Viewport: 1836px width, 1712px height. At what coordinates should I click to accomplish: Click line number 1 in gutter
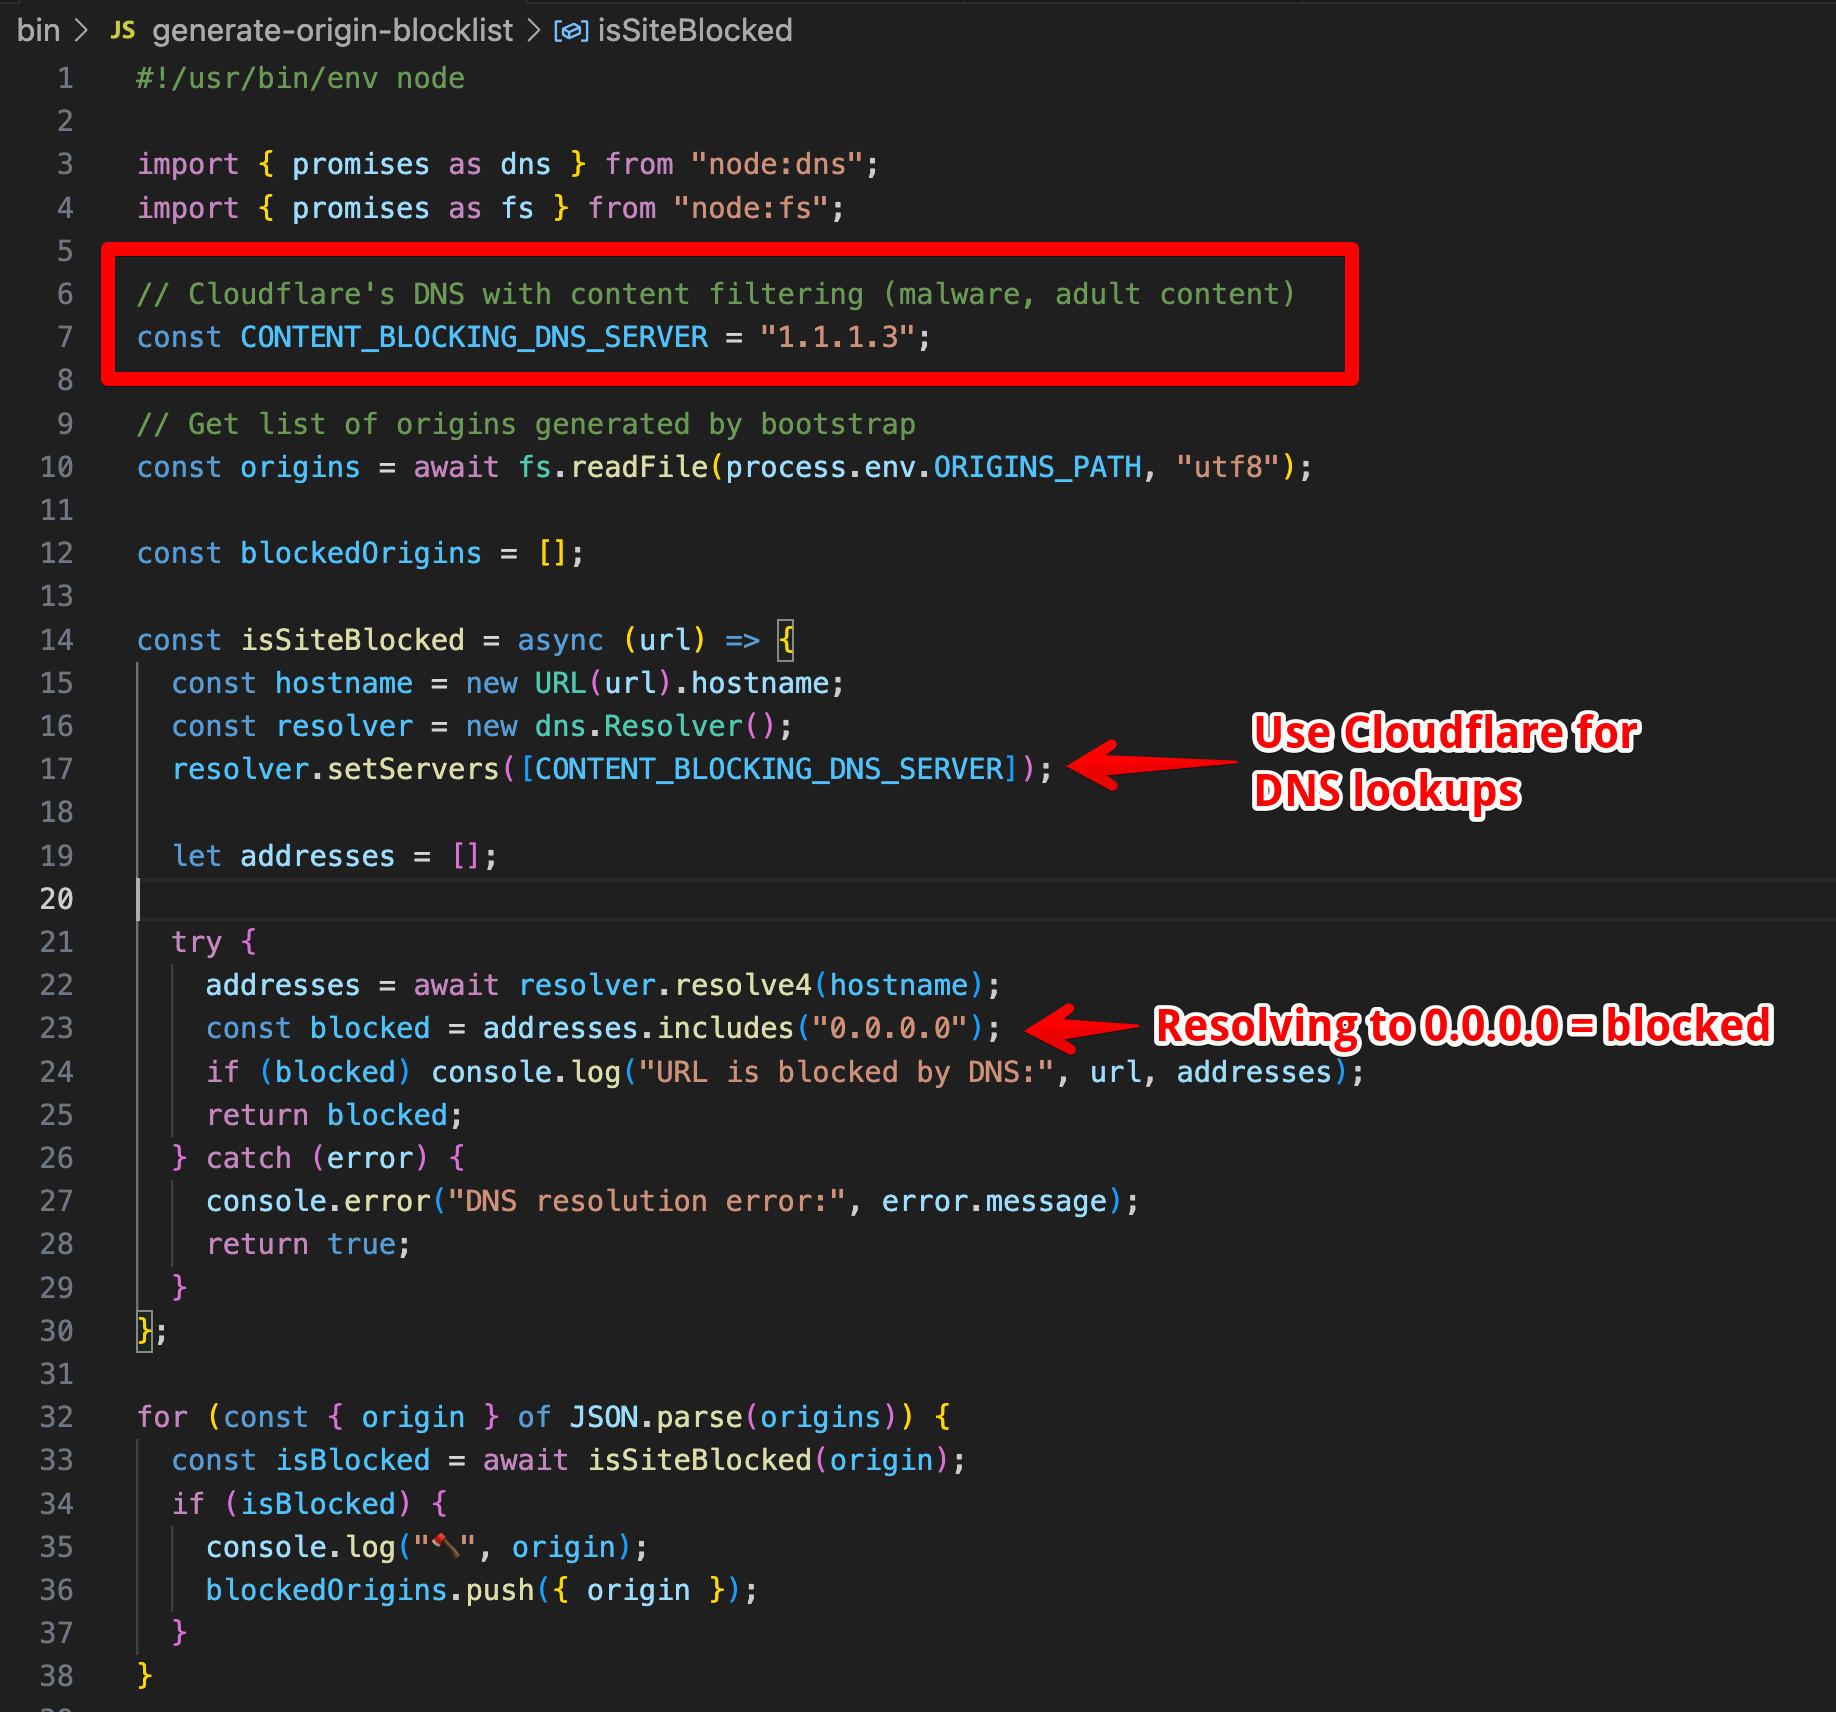65,78
